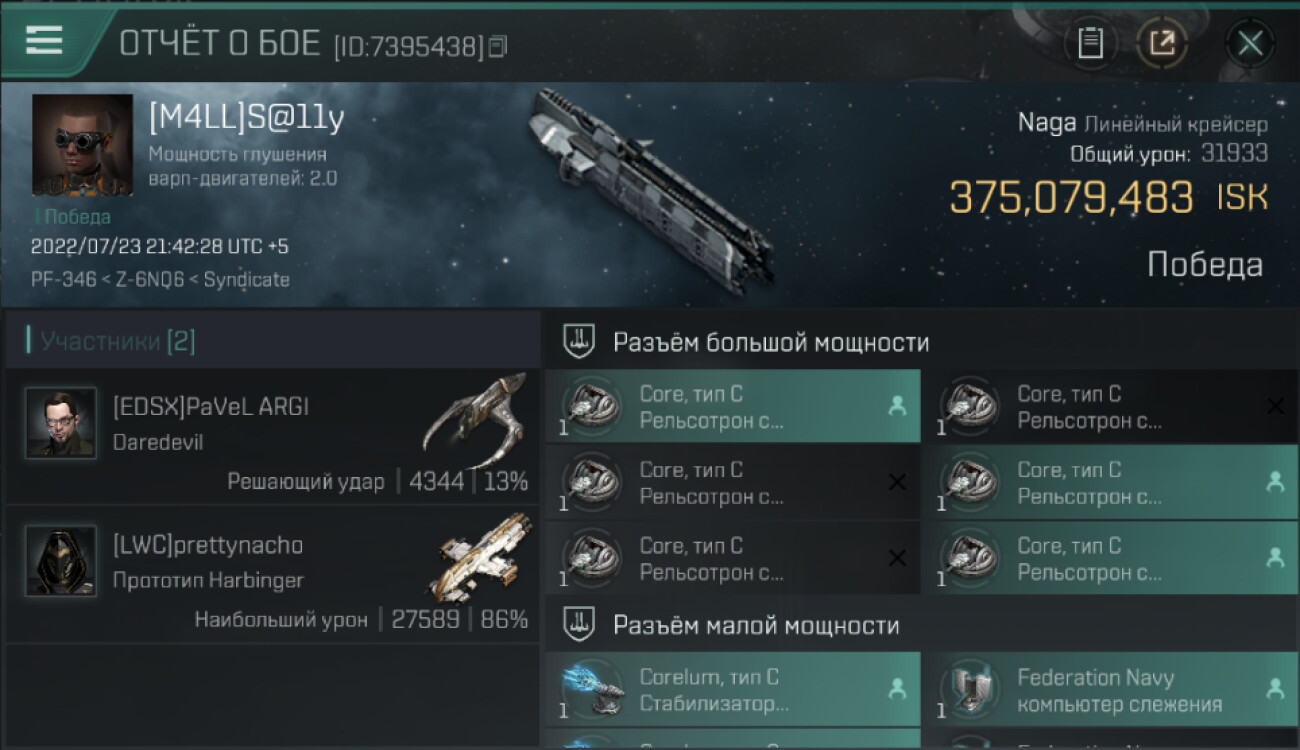1300x750 pixels.
Task: Select the PaVeL ARGI participant portrait
Action: click(x=61, y=423)
